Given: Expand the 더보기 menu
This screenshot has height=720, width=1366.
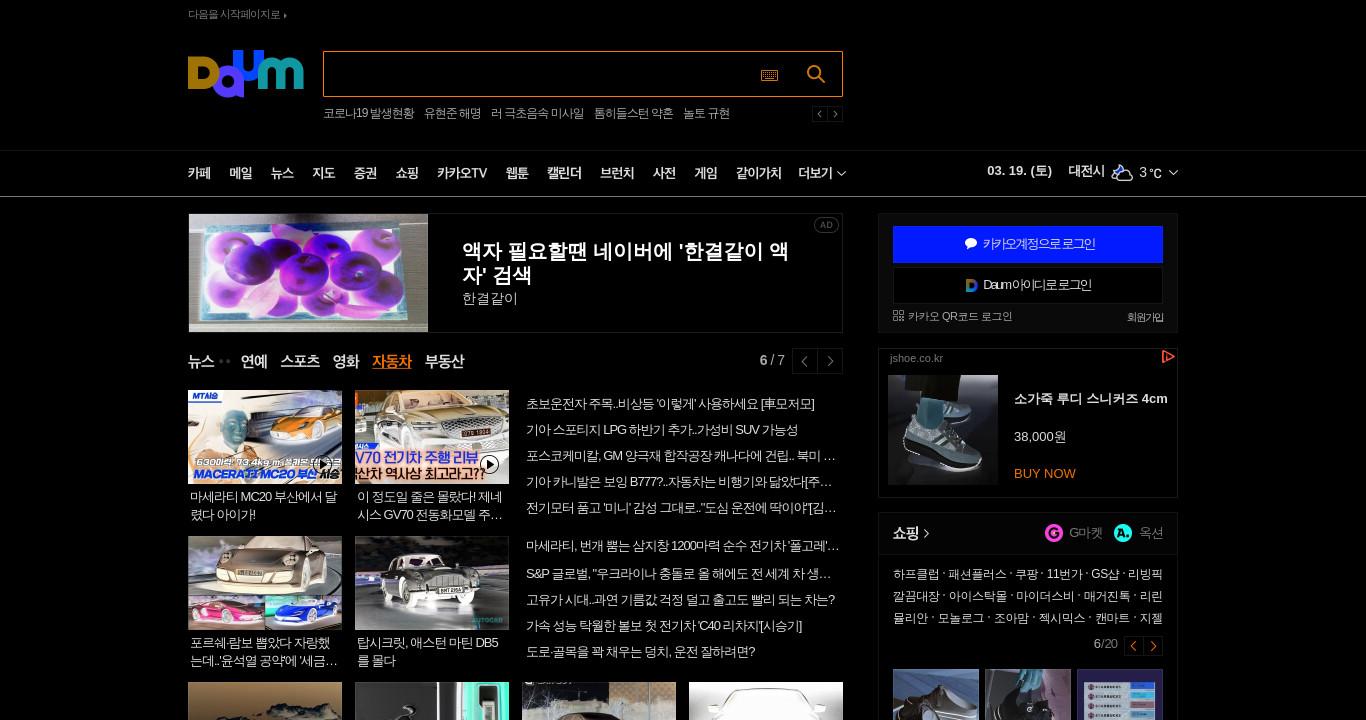Looking at the screenshot, I should (822, 173).
